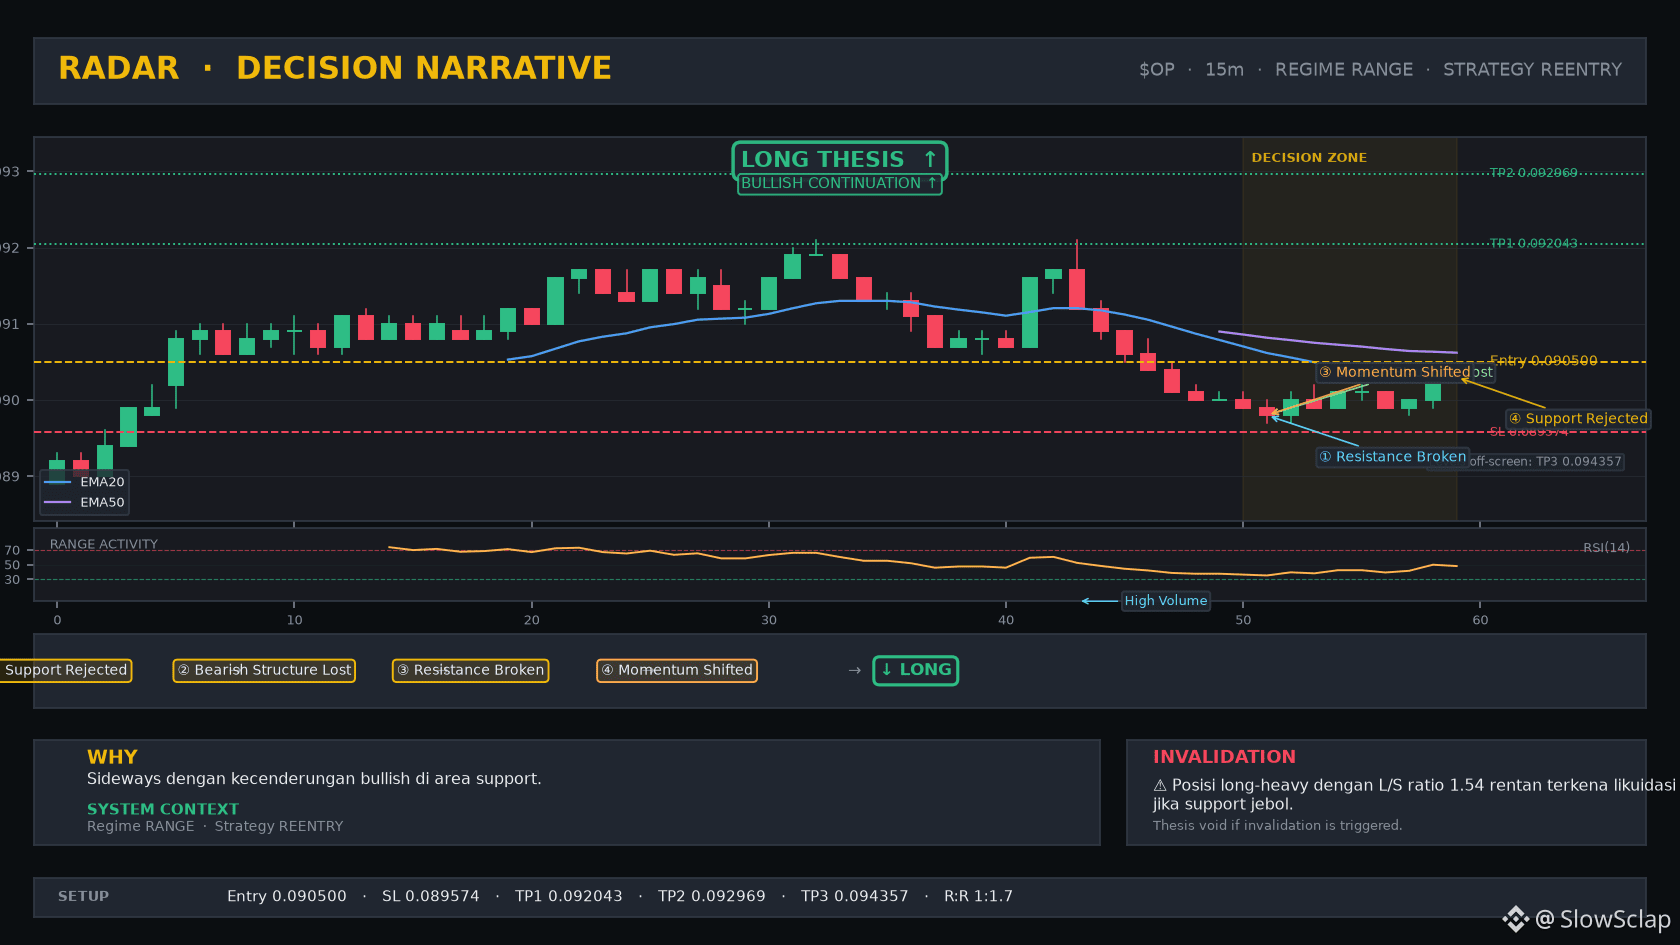Click the RSI(14) indicator label
The image size is (1680, 945).
tap(1606, 548)
